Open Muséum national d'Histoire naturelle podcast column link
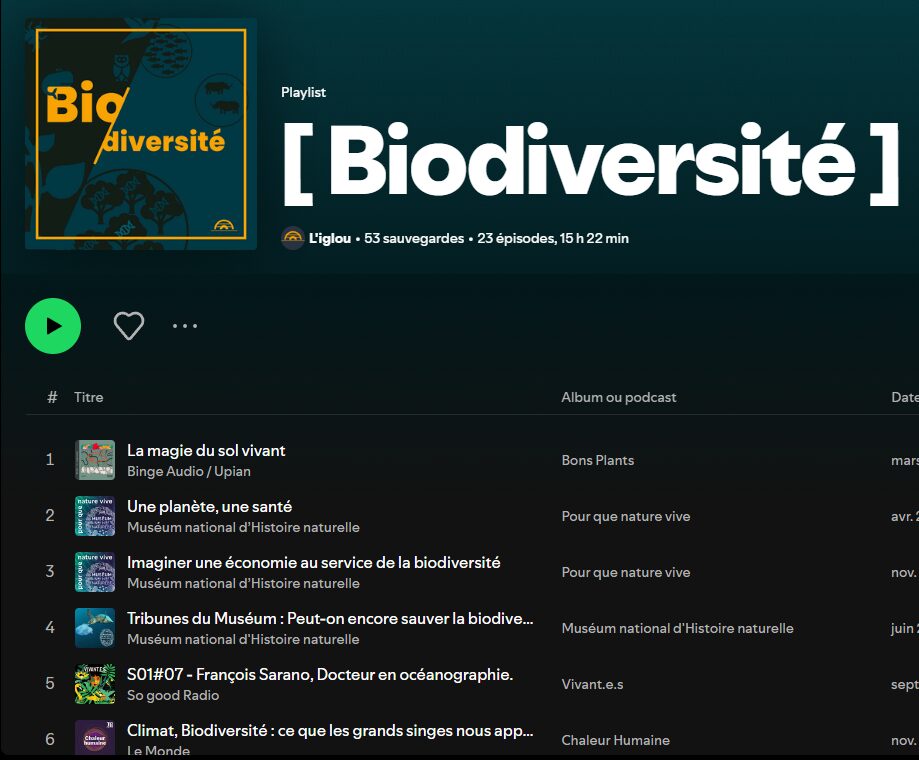The image size is (919, 760). [x=678, y=628]
